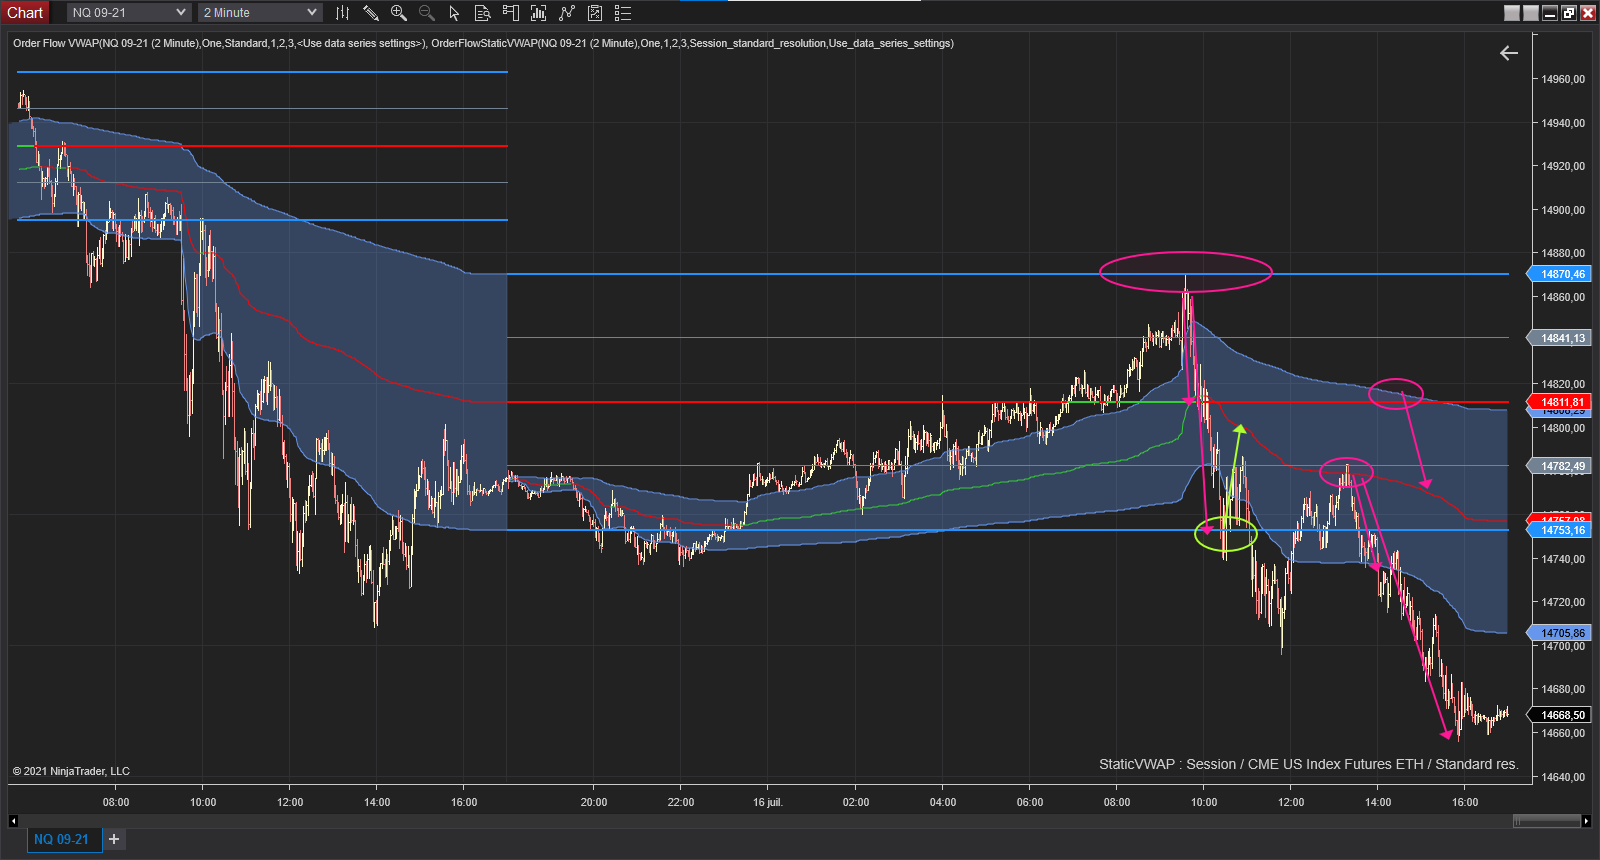1600x860 pixels.
Task: Click the left arrow above the price axis
Action: [x=1509, y=53]
